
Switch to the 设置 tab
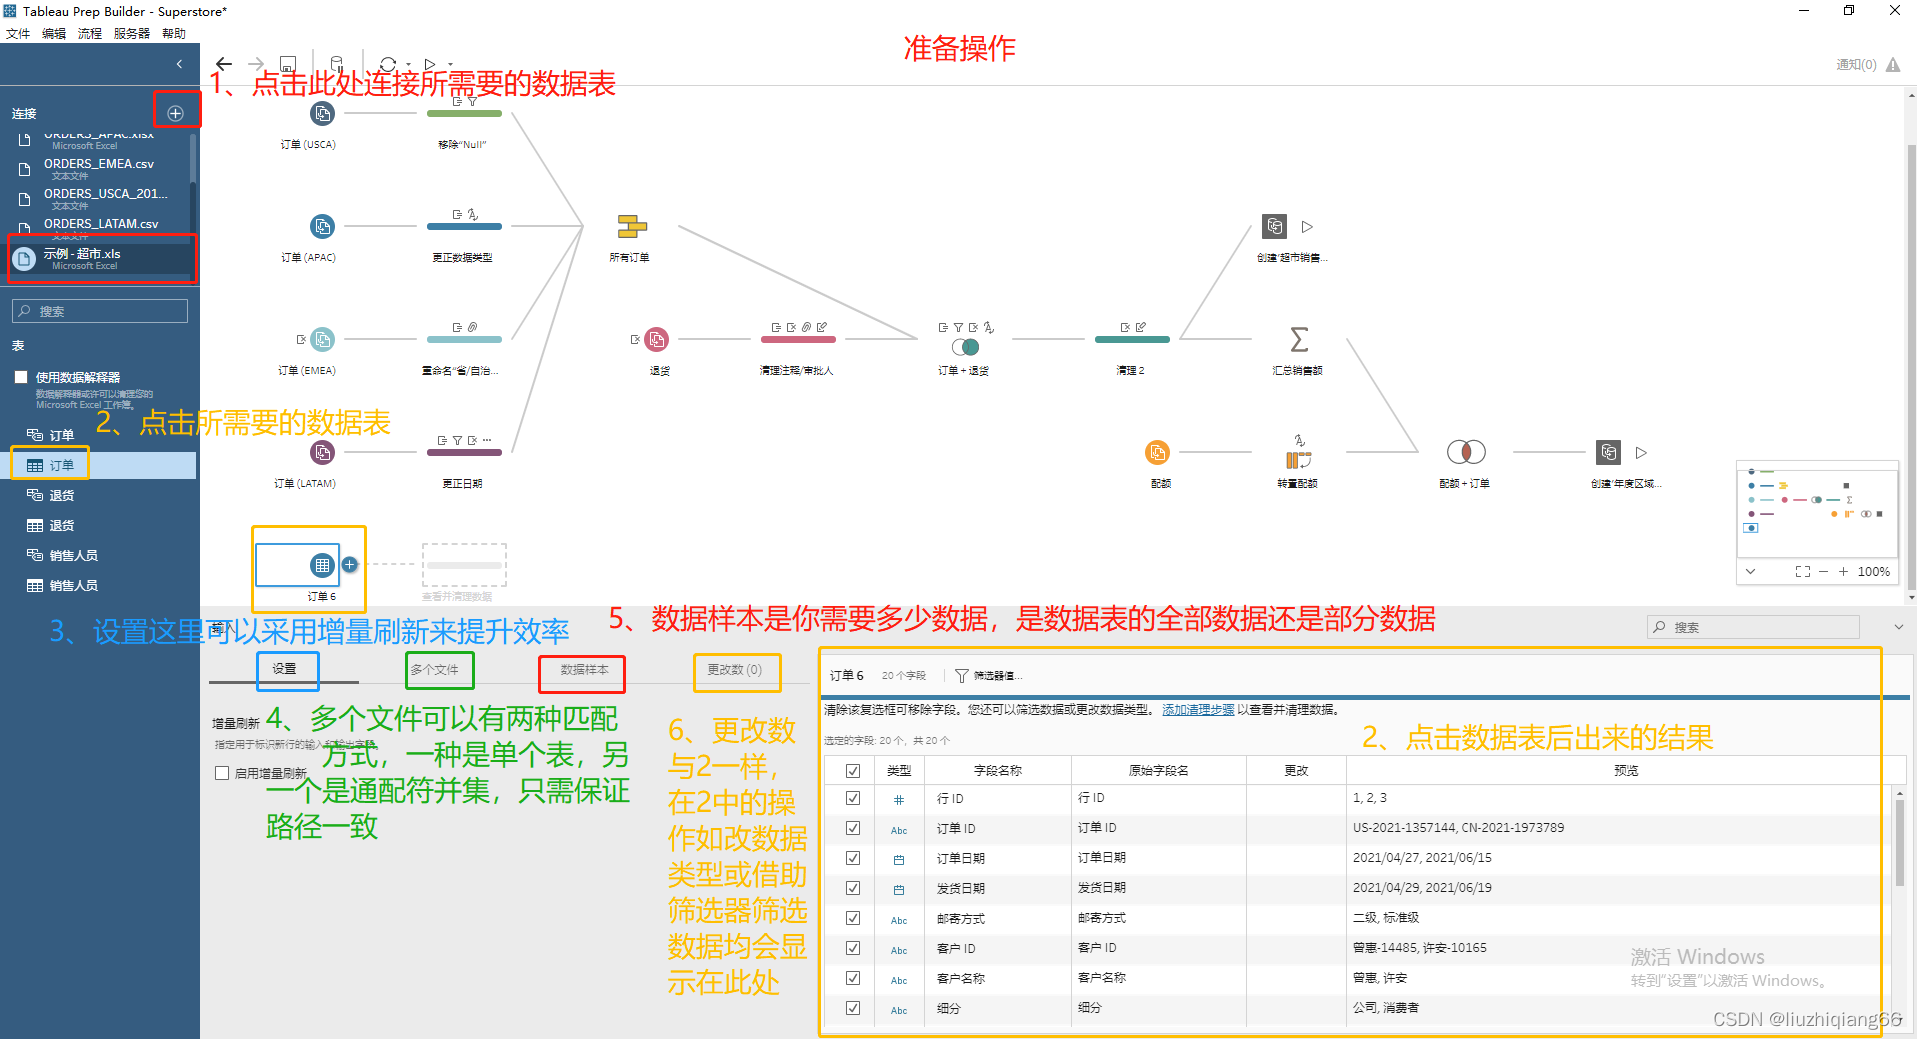285,669
